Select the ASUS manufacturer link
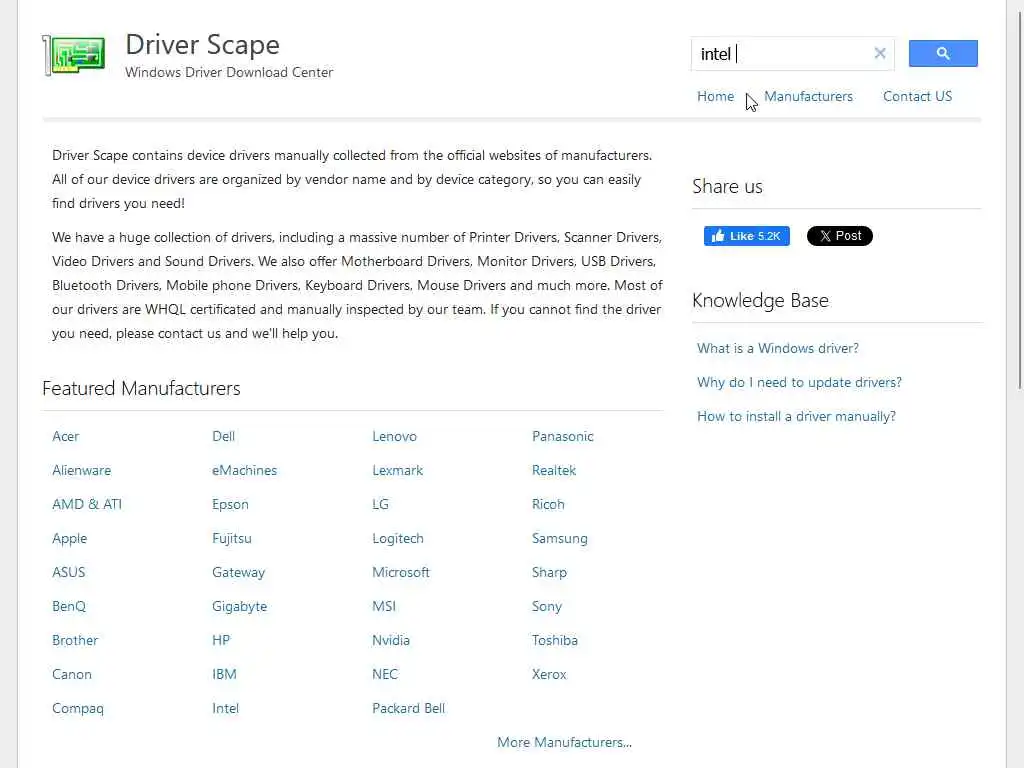This screenshot has height=768, width=1024. click(69, 572)
